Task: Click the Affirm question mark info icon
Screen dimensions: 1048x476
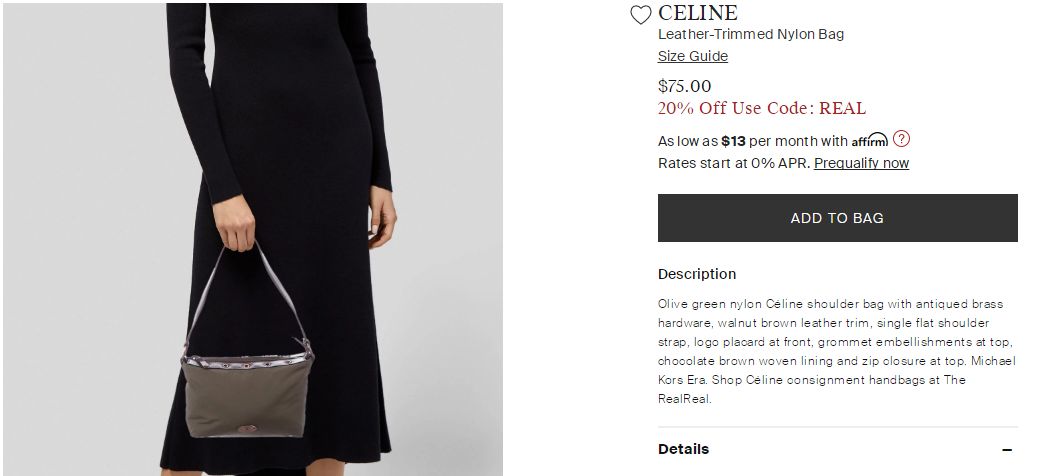Action: 901,139
